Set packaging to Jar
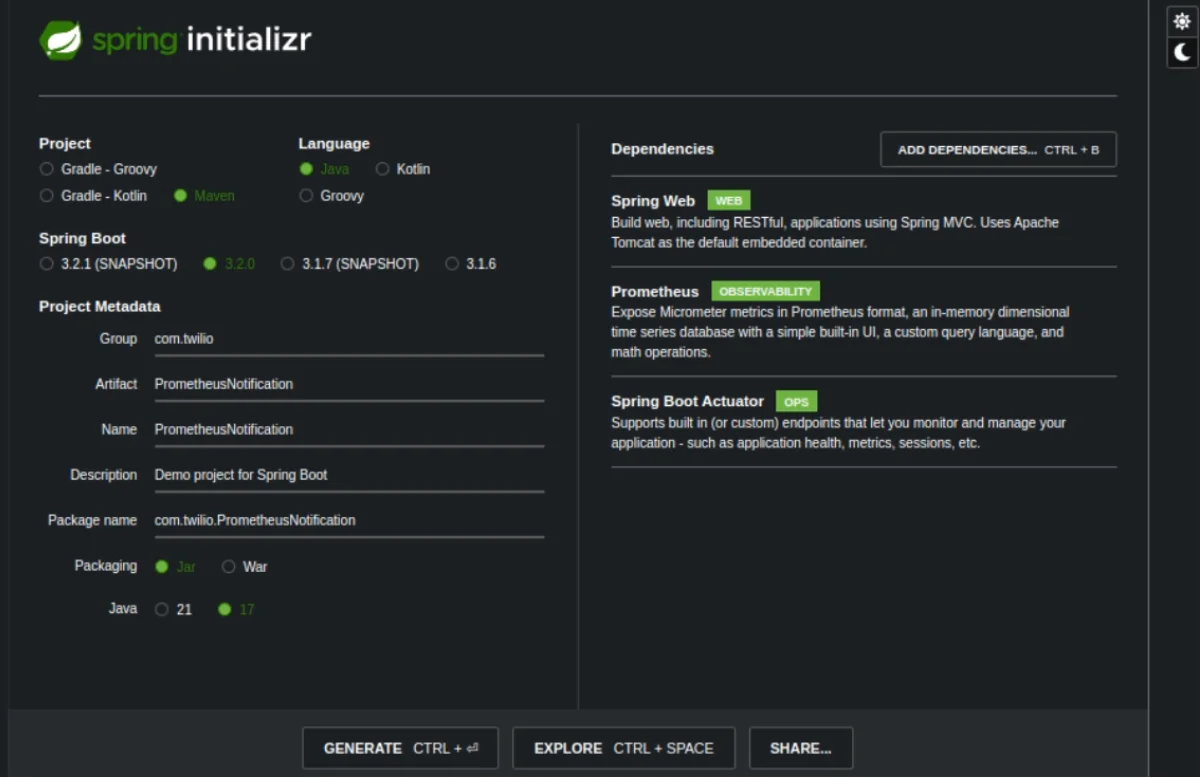The width and height of the screenshot is (1202, 778). click(176, 566)
